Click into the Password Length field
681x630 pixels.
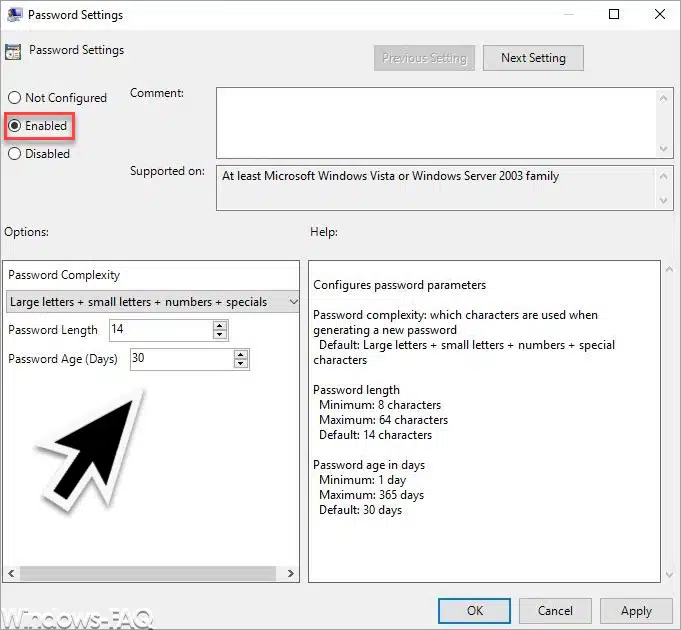[160, 330]
